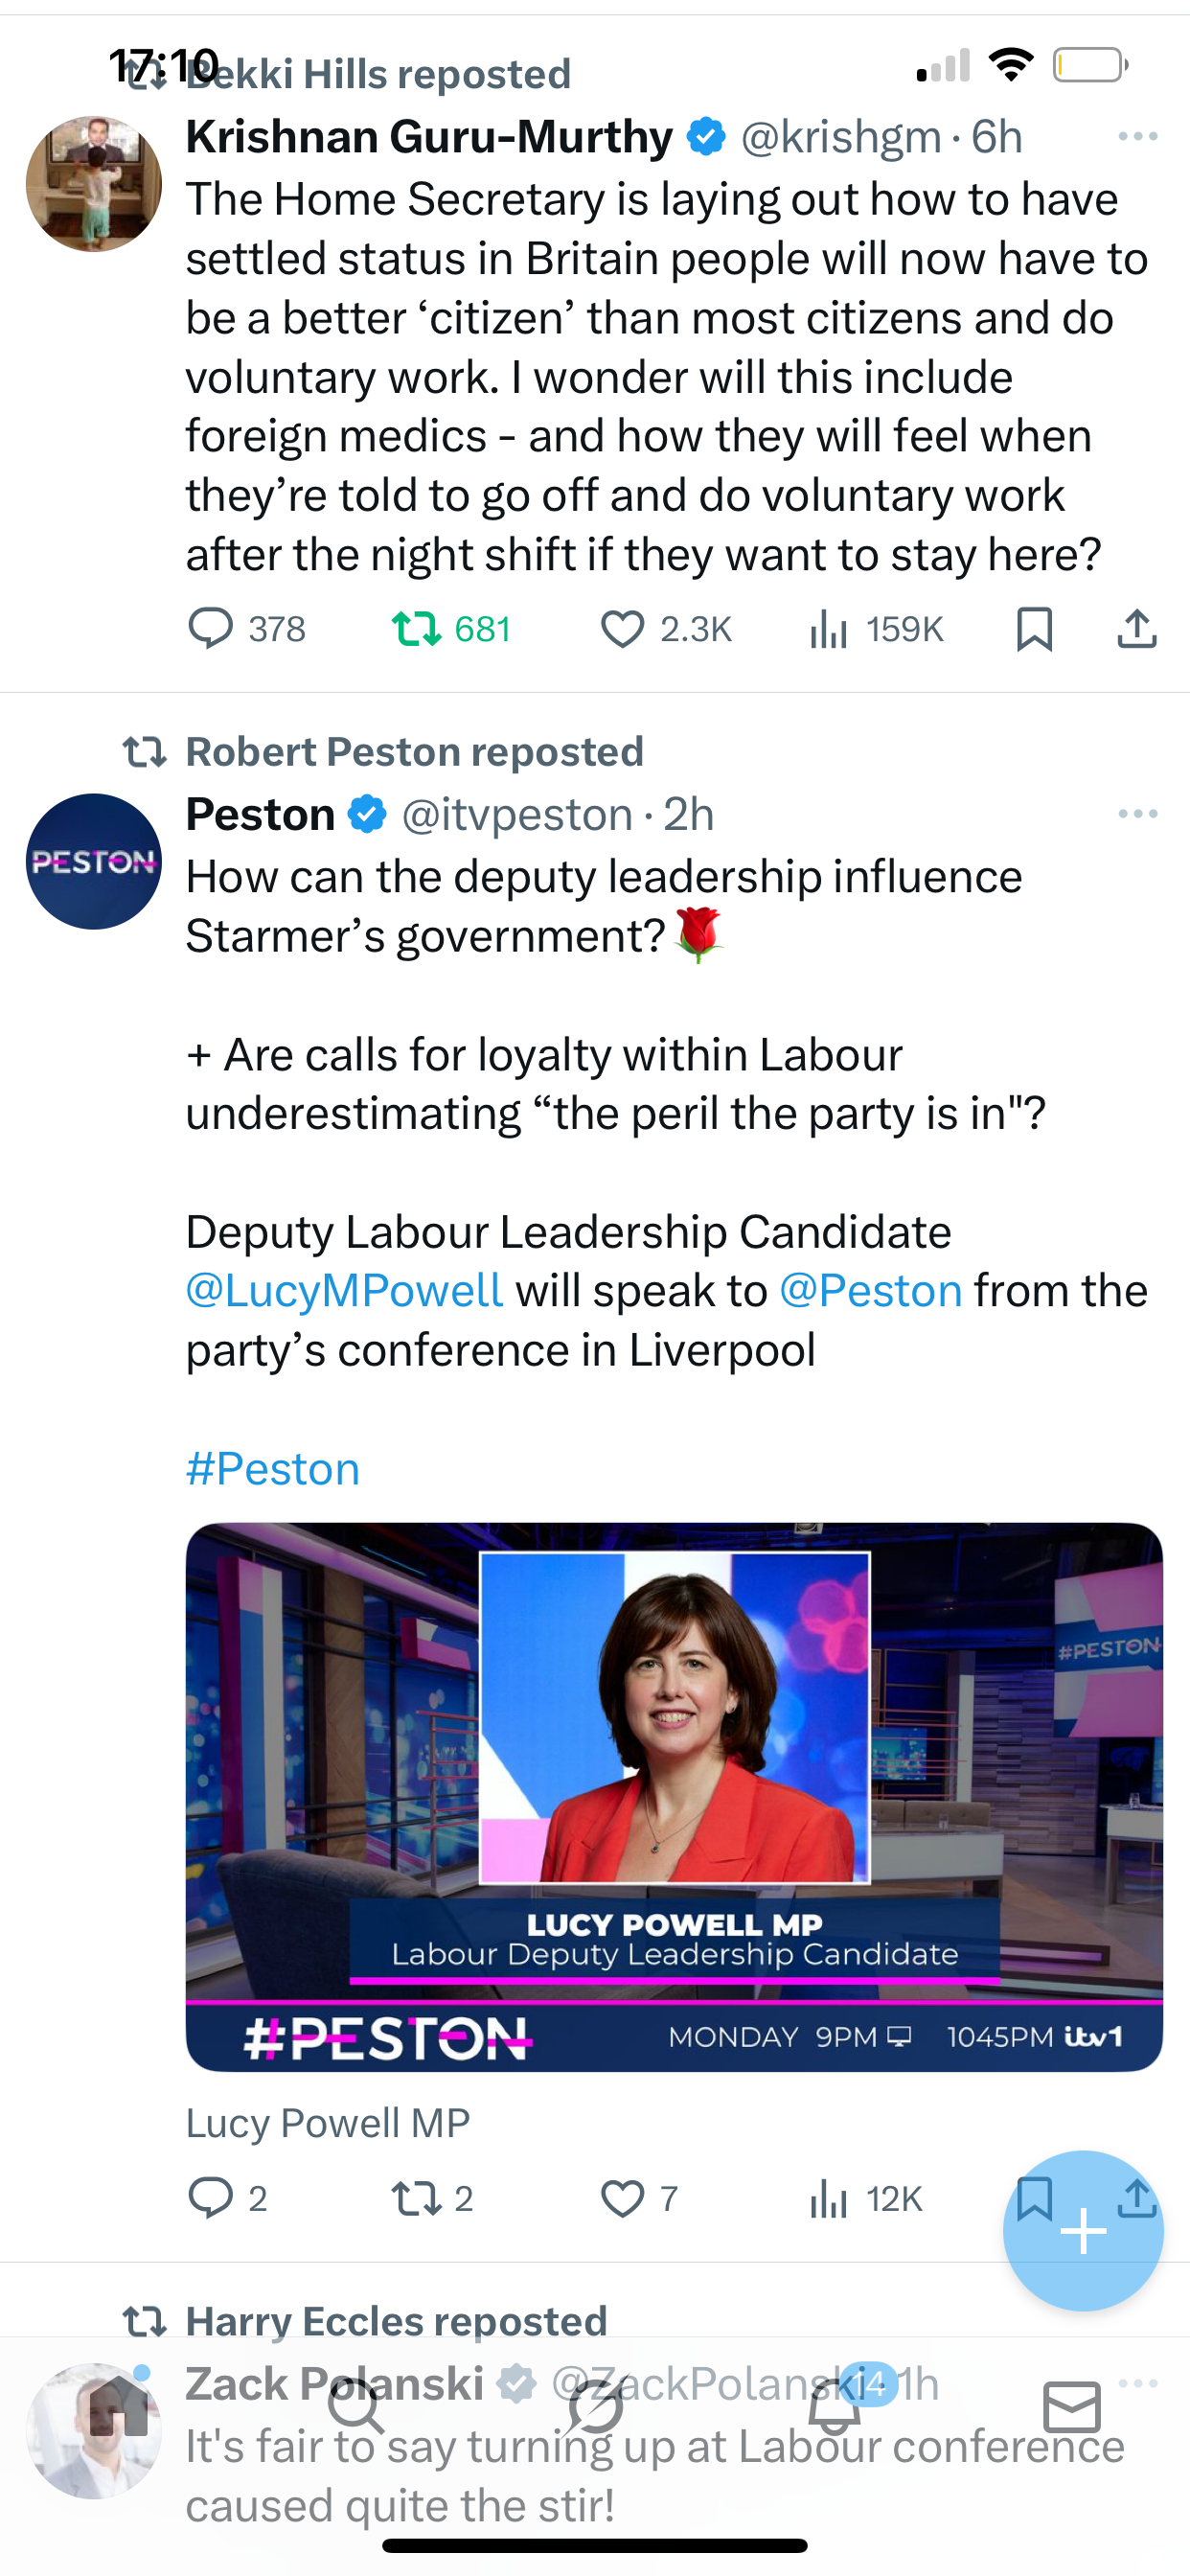The width and height of the screenshot is (1190, 2576).
Task: Reply to Krishnan Guru-Murthy's tweet
Action: (211, 629)
